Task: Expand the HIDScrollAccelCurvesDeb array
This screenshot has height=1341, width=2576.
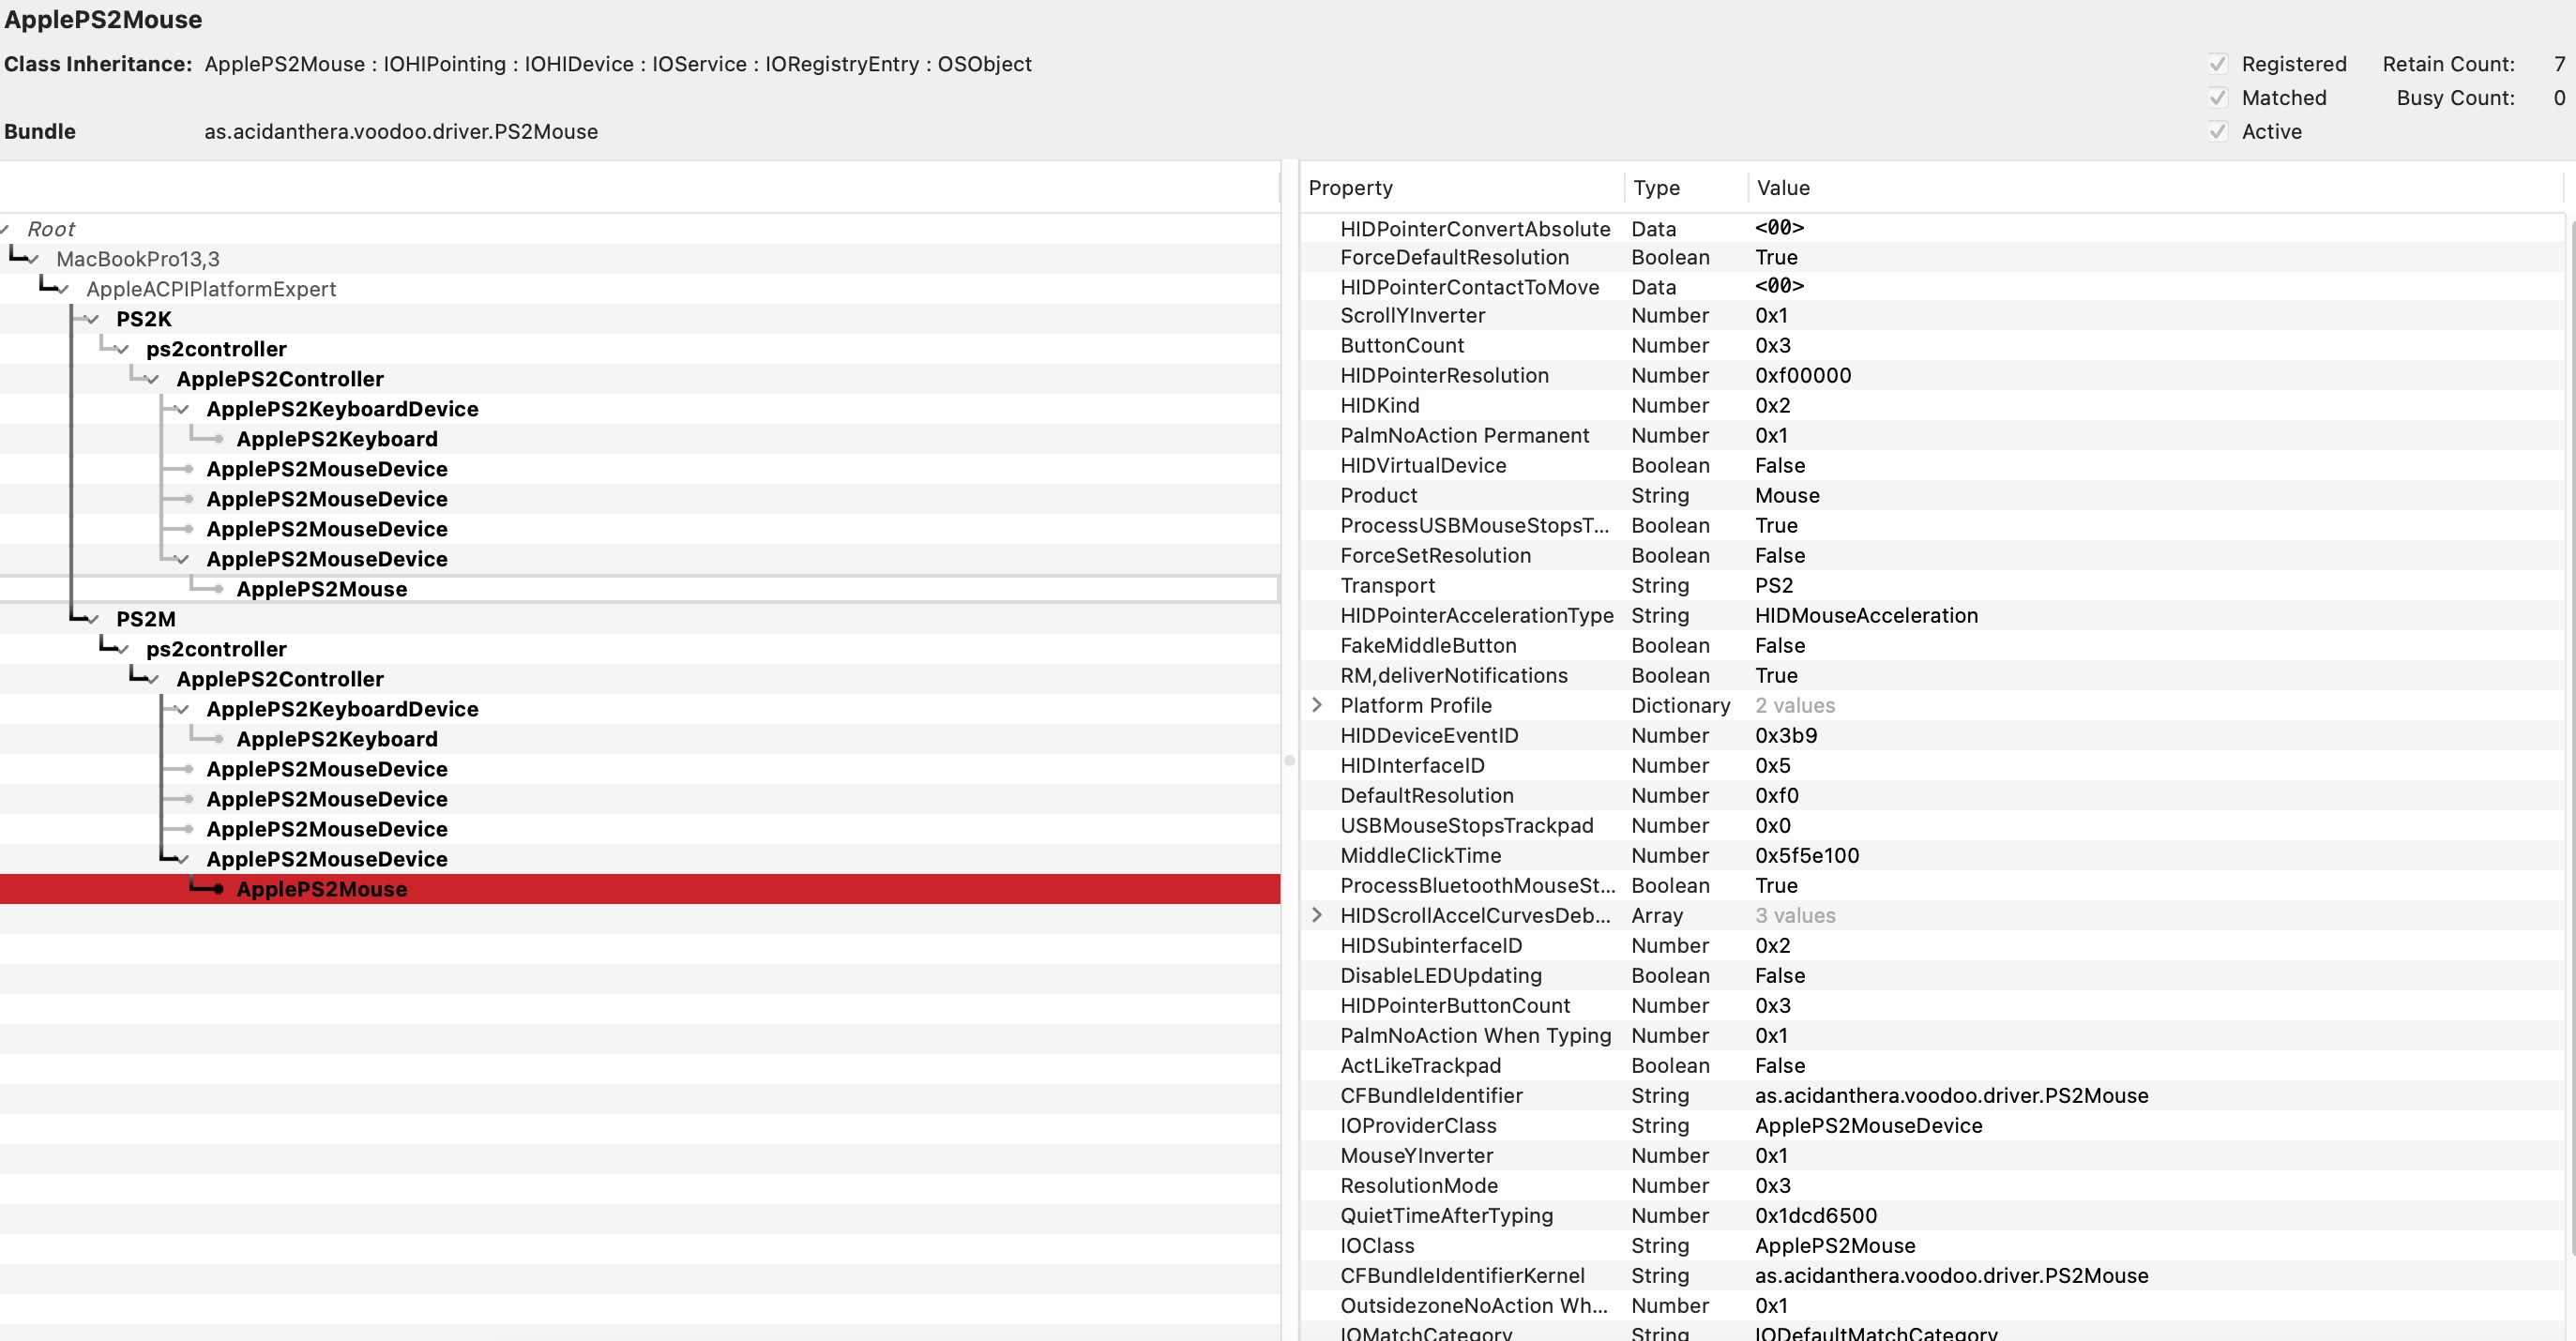Action: (1317, 915)
